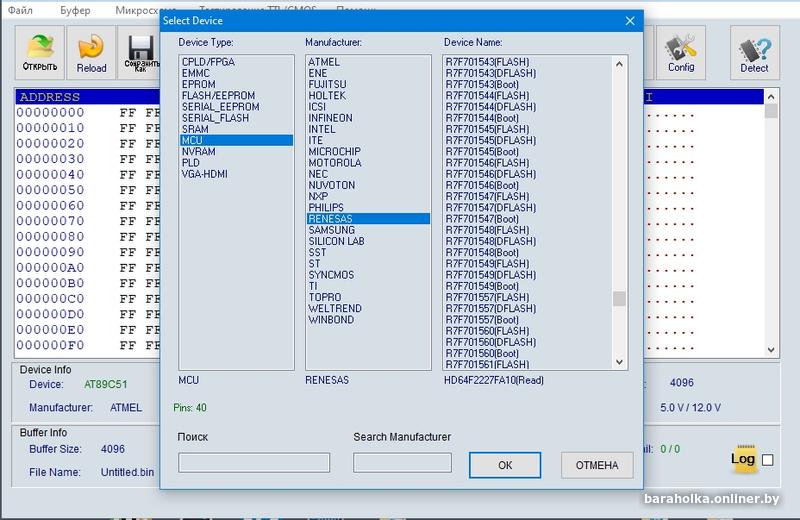
Task: Click down arrow of hex view scrollbar
Action: [x=771, y=350]
